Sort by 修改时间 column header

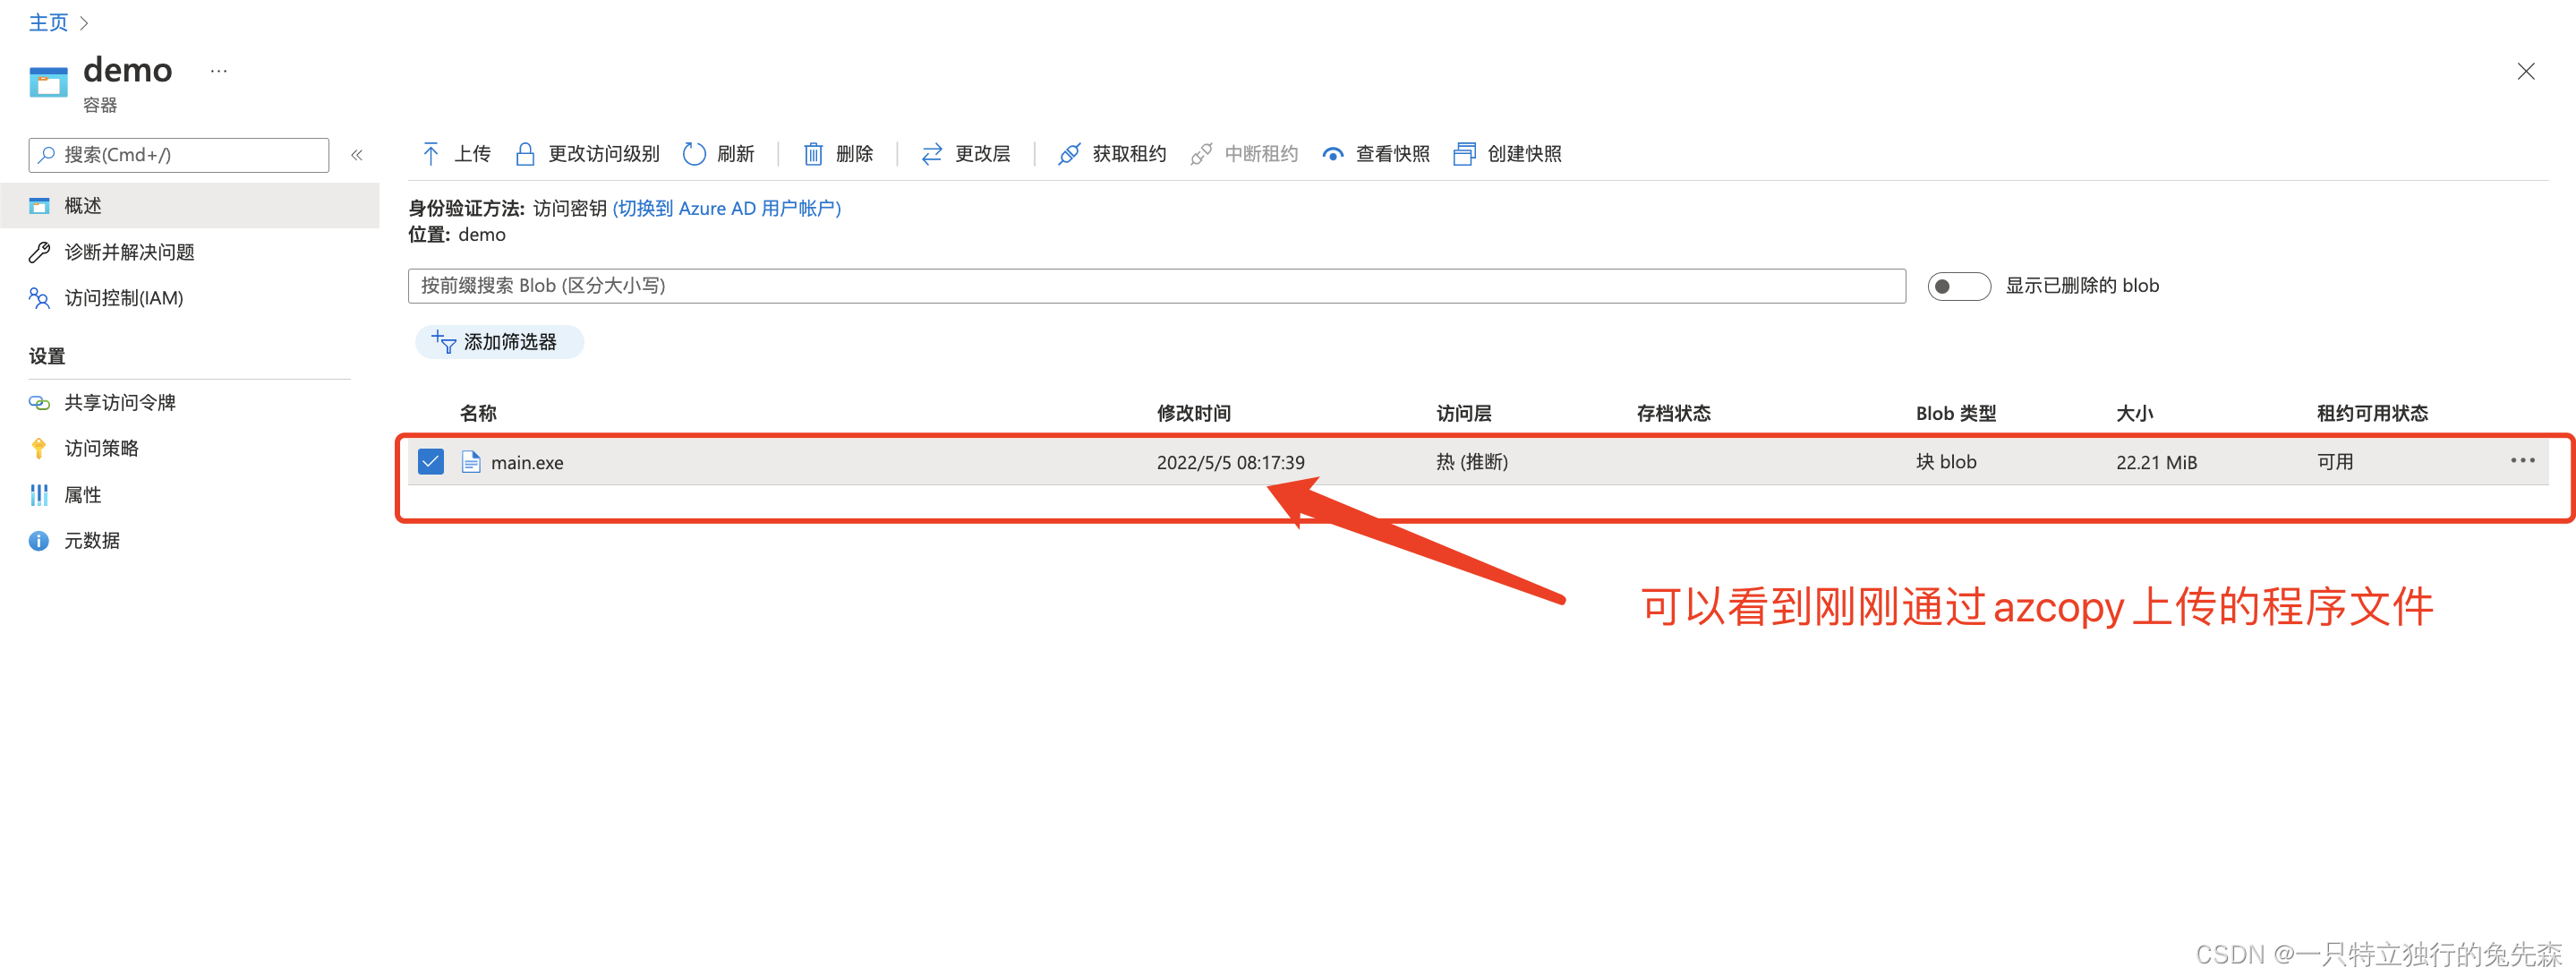coord(1193,413)
